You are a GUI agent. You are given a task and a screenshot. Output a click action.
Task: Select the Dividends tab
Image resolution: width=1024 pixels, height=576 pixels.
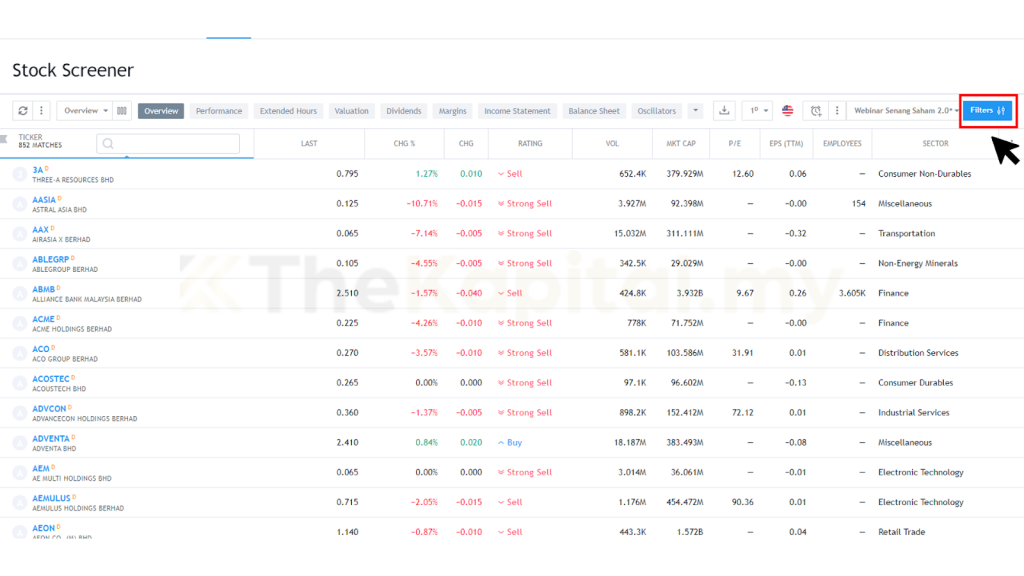coord(404,111)
